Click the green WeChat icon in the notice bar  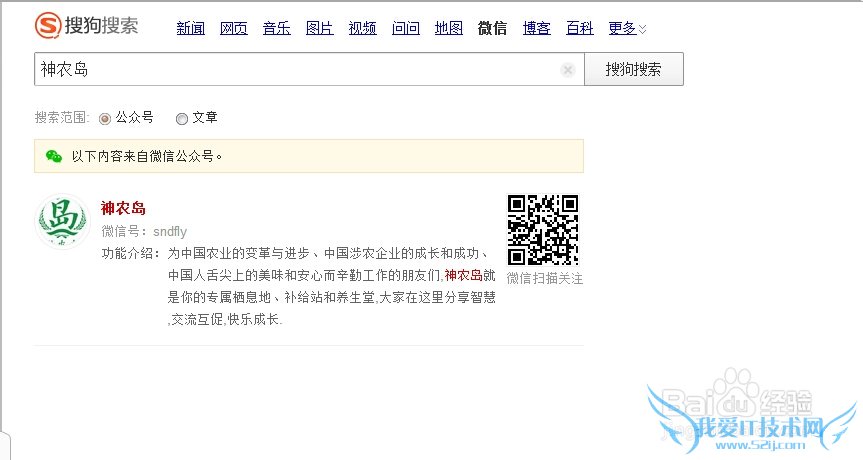[54, 156]
